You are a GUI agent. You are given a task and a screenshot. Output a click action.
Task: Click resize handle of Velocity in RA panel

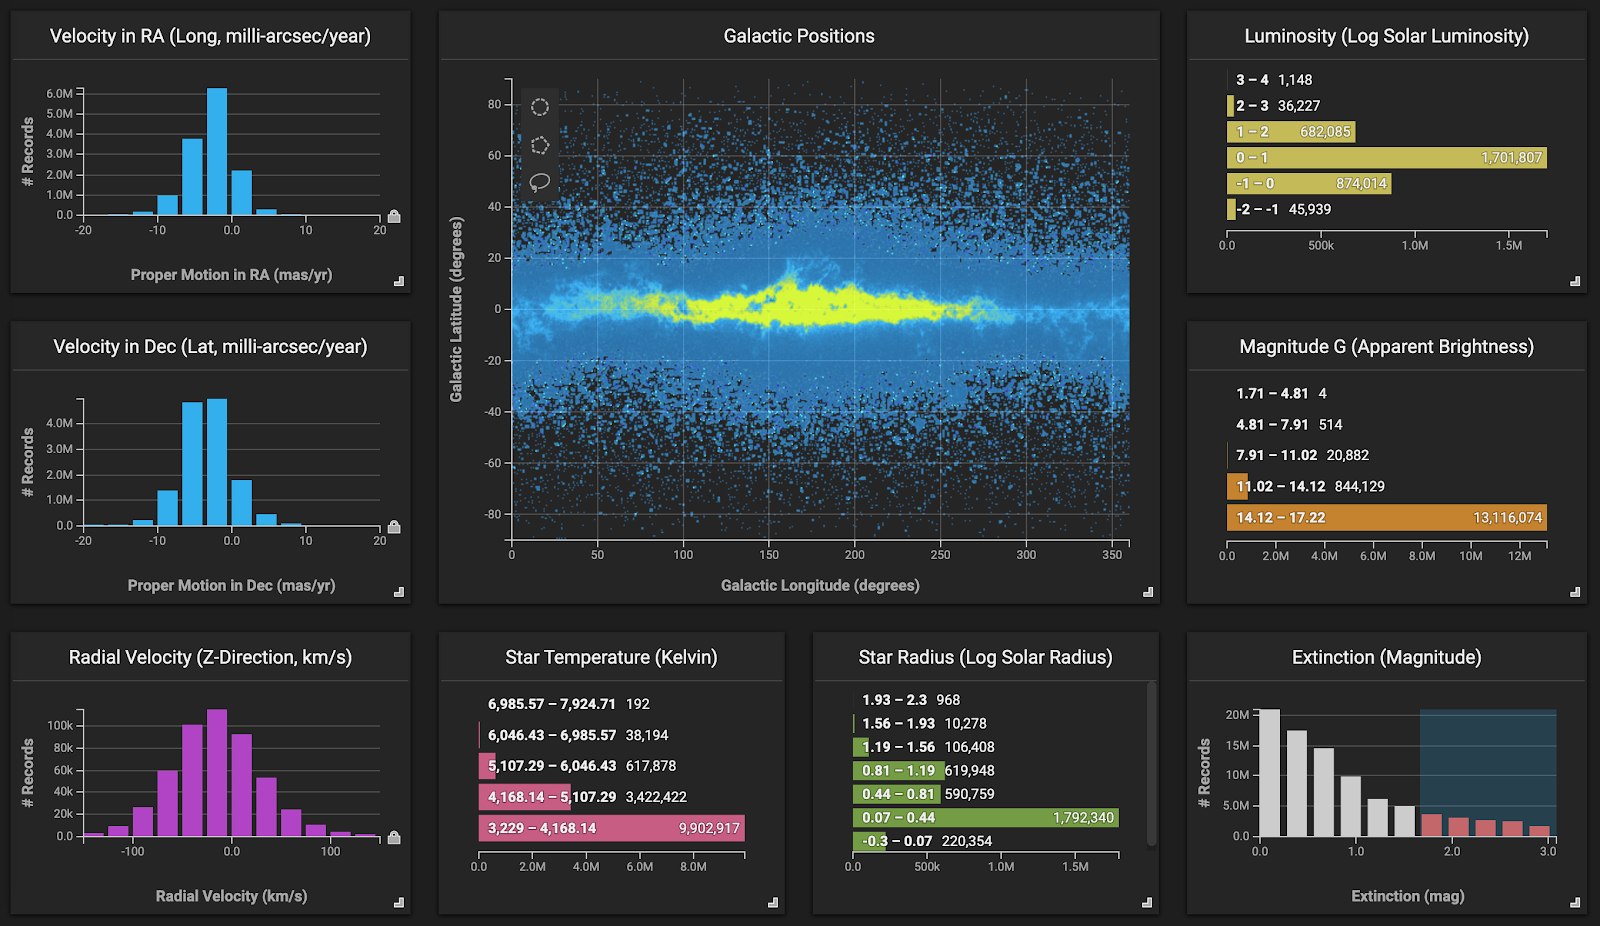(x=399, y=282)
